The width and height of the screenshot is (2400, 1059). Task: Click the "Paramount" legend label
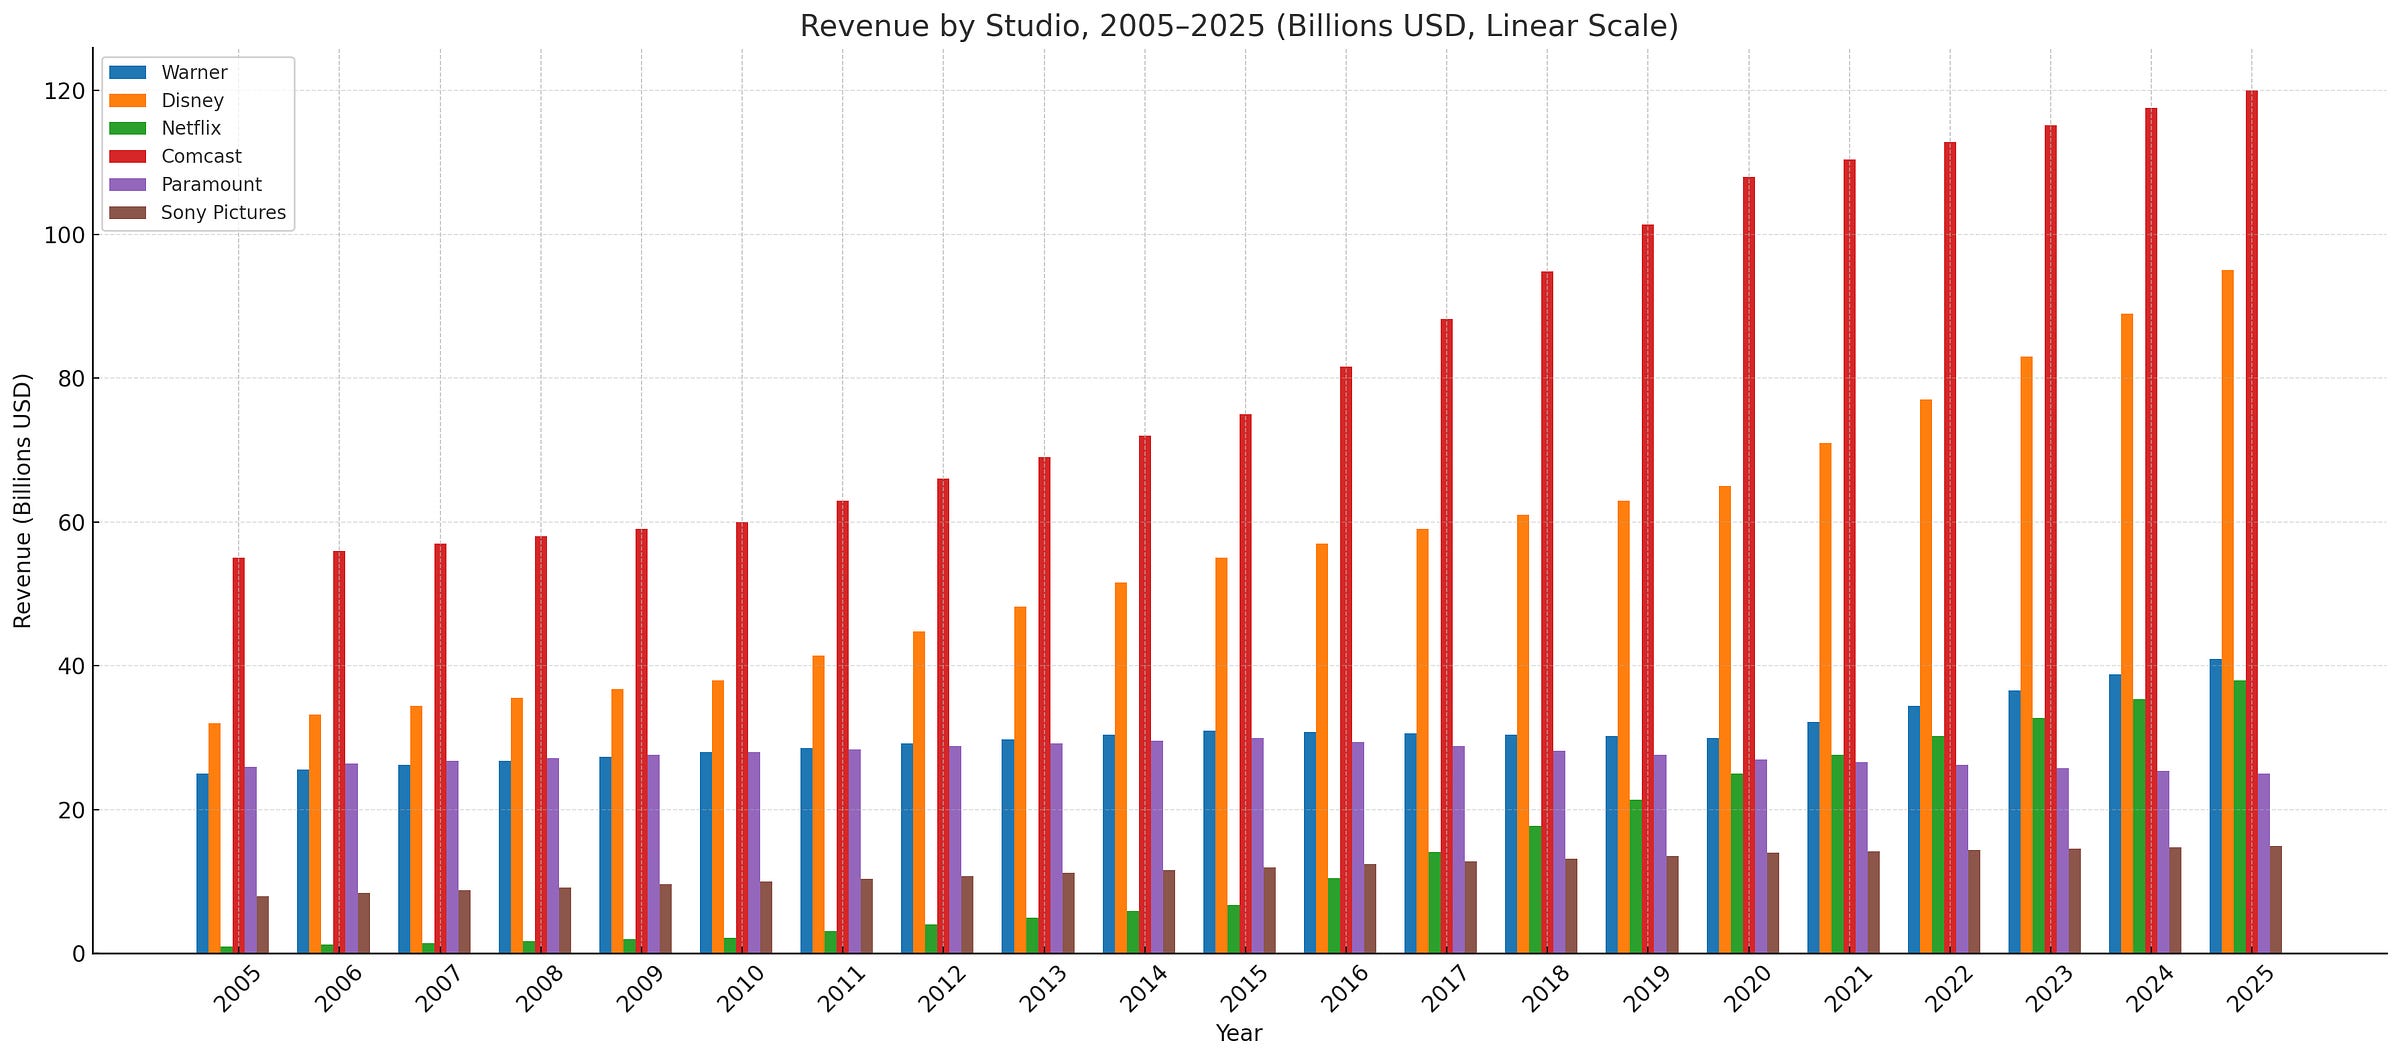click(x=211, y=185)
